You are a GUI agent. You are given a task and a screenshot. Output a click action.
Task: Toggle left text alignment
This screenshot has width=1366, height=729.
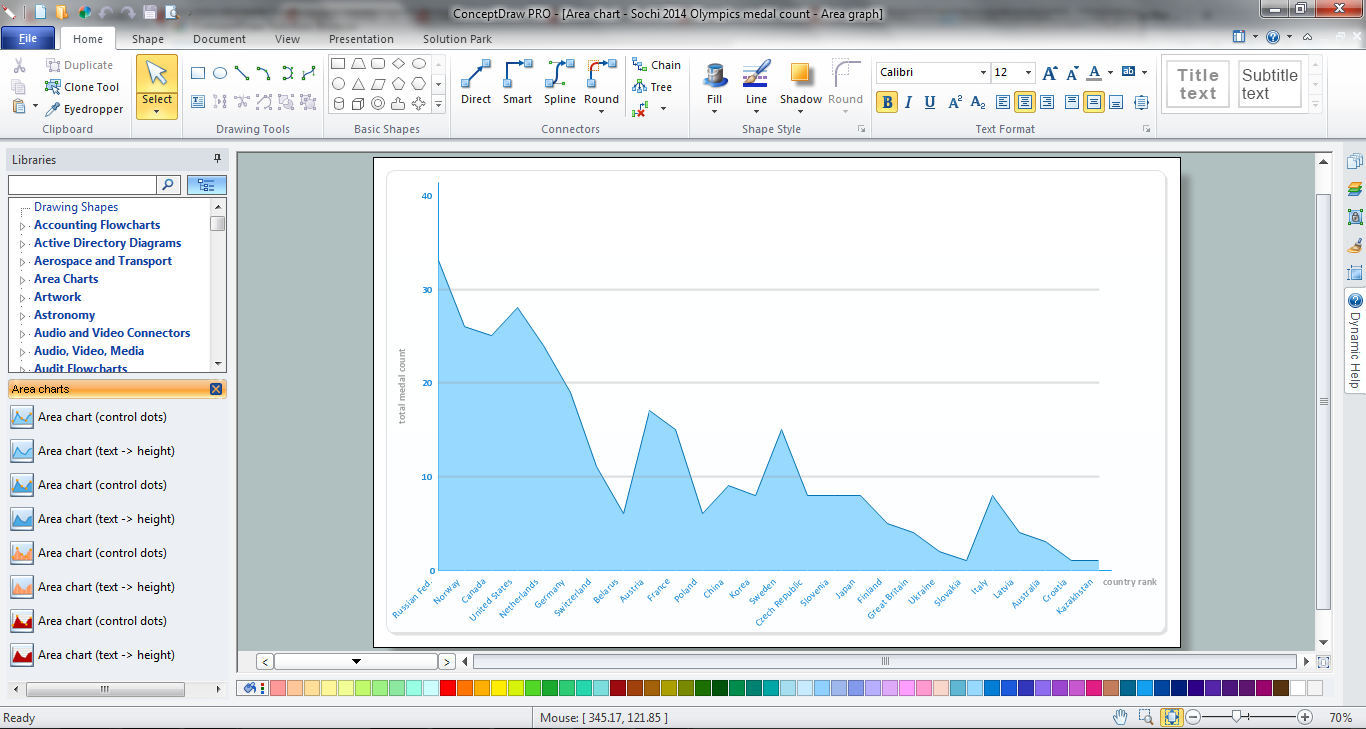(x=1004, y=102)
